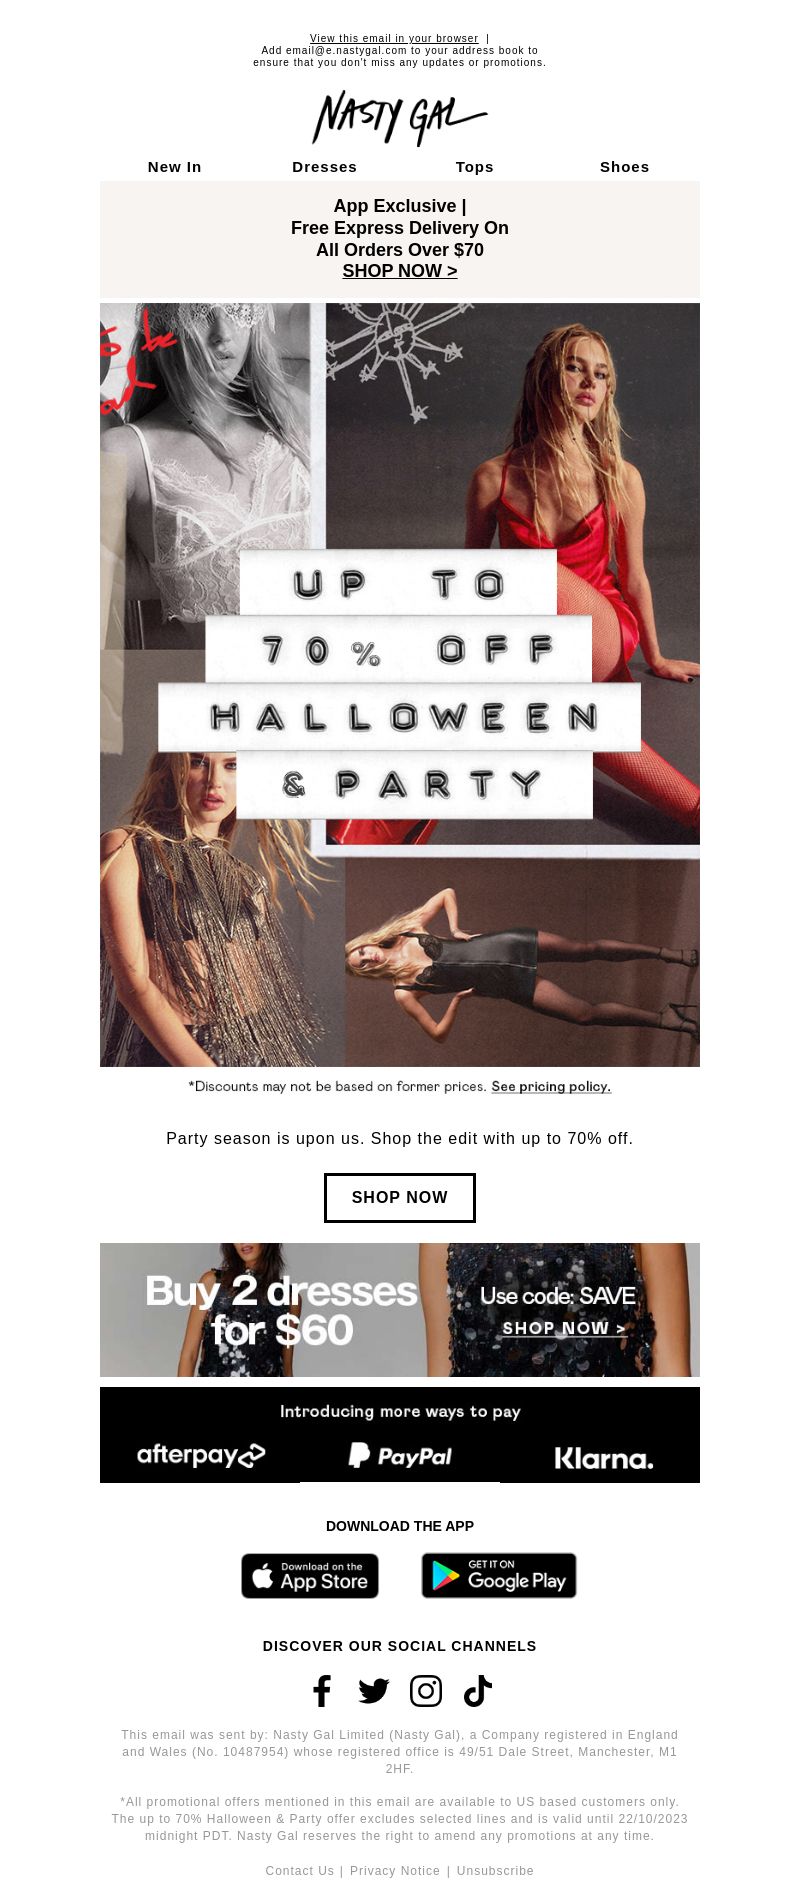
Task: Select the Klarna payment logo
Action: click(604, 1459)
